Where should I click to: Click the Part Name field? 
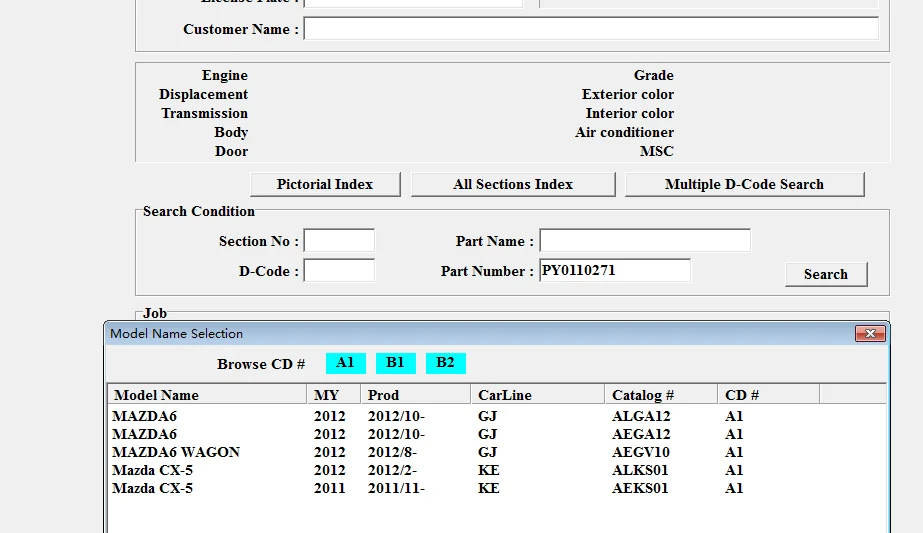point(645,241)
